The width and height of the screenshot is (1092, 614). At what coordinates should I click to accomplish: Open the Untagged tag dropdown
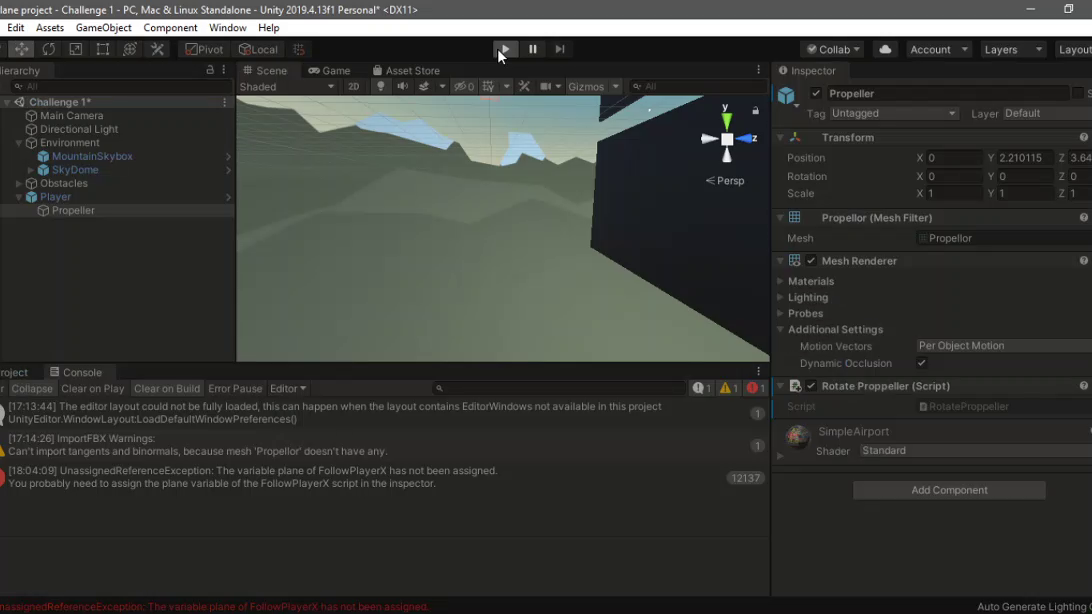pos(894,113)
